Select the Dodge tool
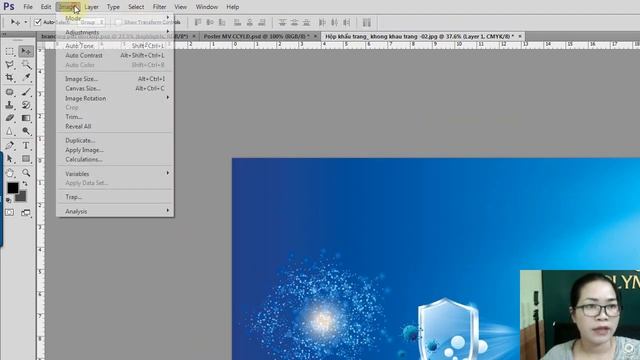 [26, 131]
